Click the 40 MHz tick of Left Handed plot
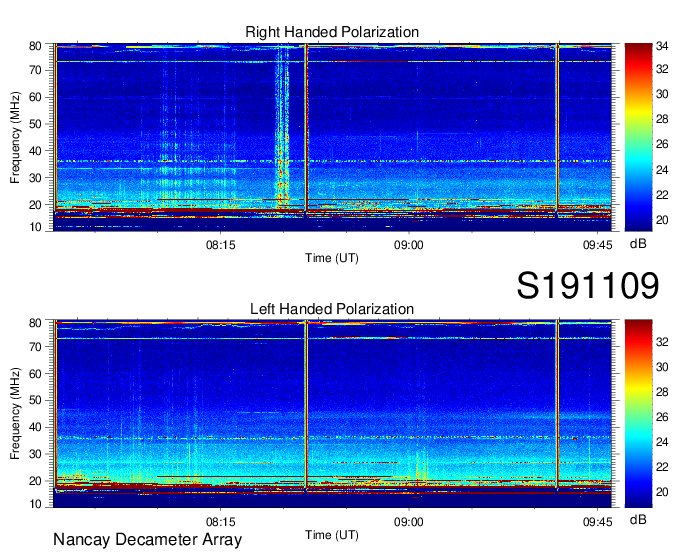 click(35, 428)
